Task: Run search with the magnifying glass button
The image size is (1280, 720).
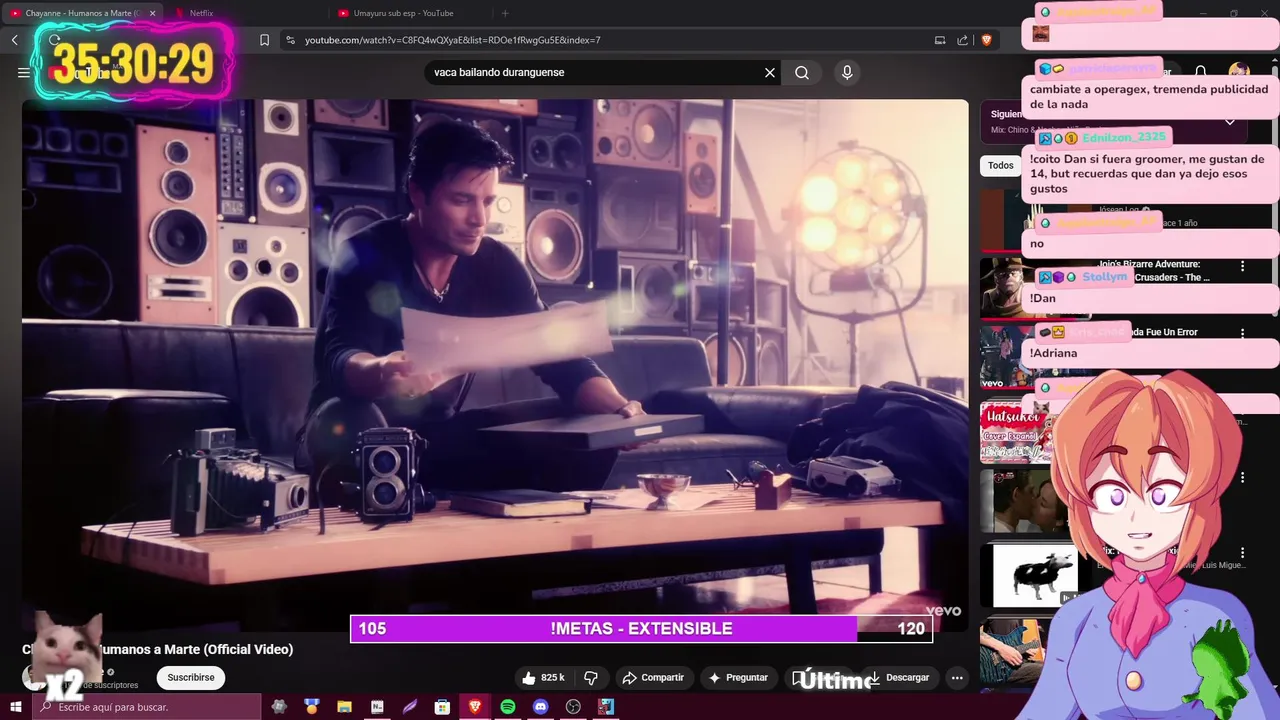Action: [802, 72]
